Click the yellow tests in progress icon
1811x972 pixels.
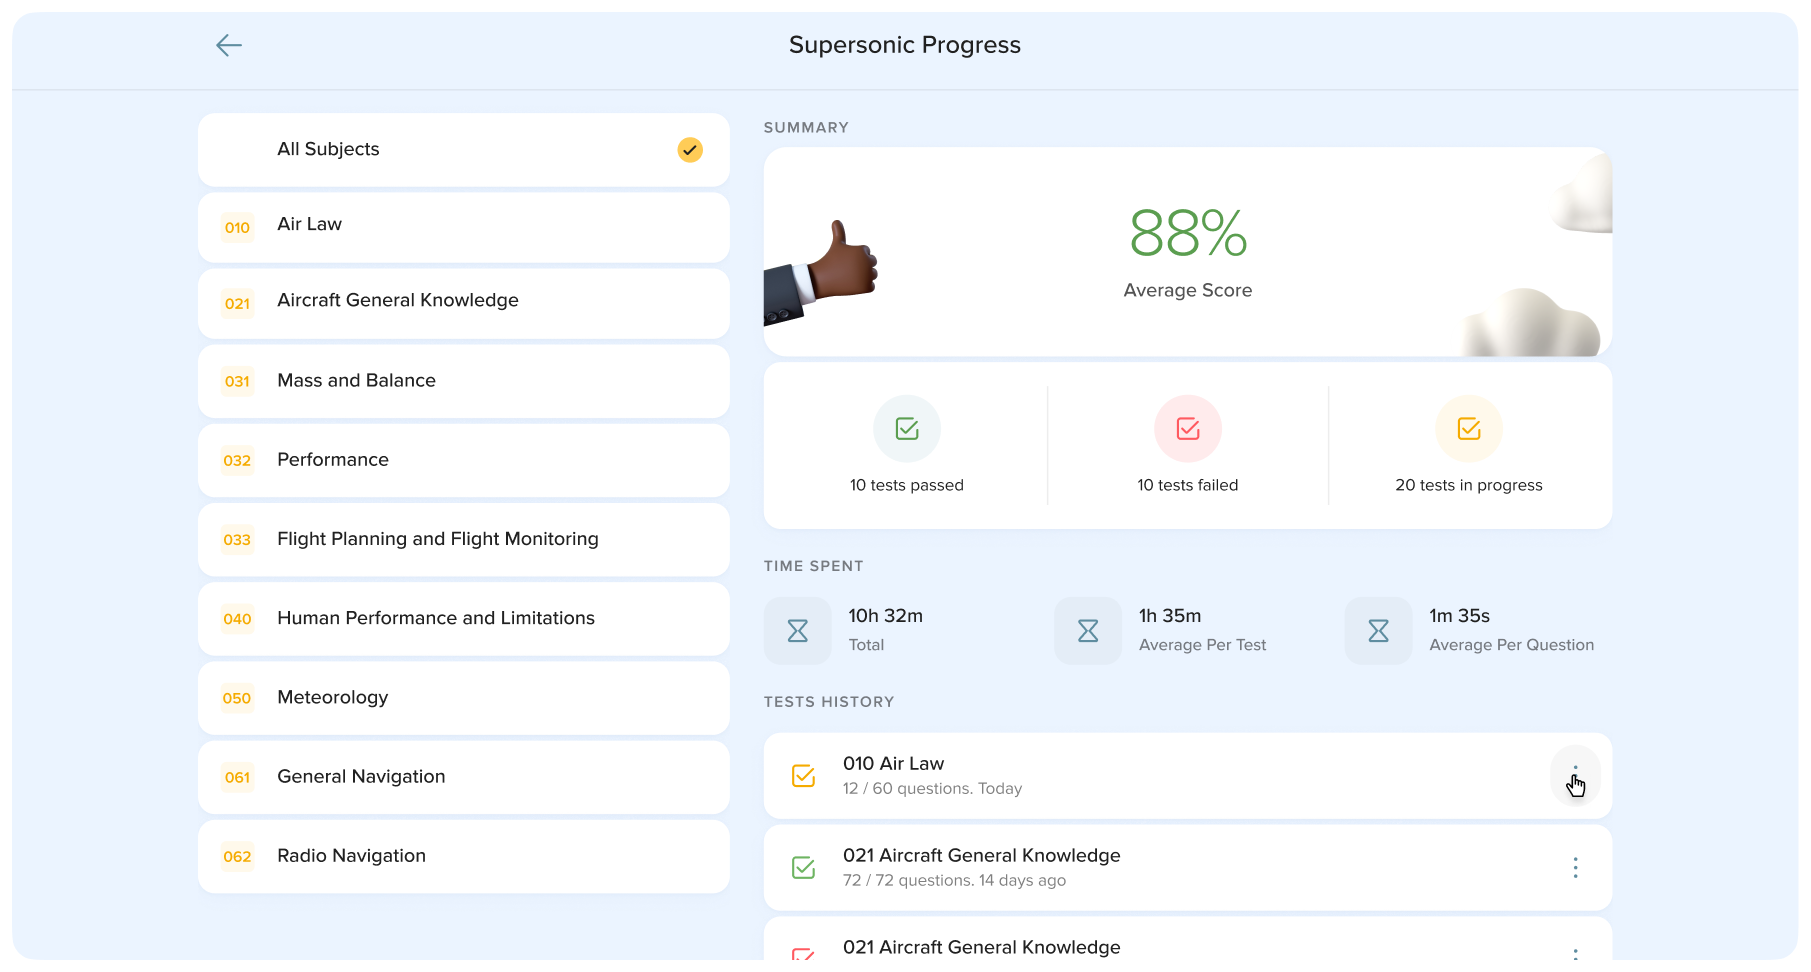(x=1469, y=429)
